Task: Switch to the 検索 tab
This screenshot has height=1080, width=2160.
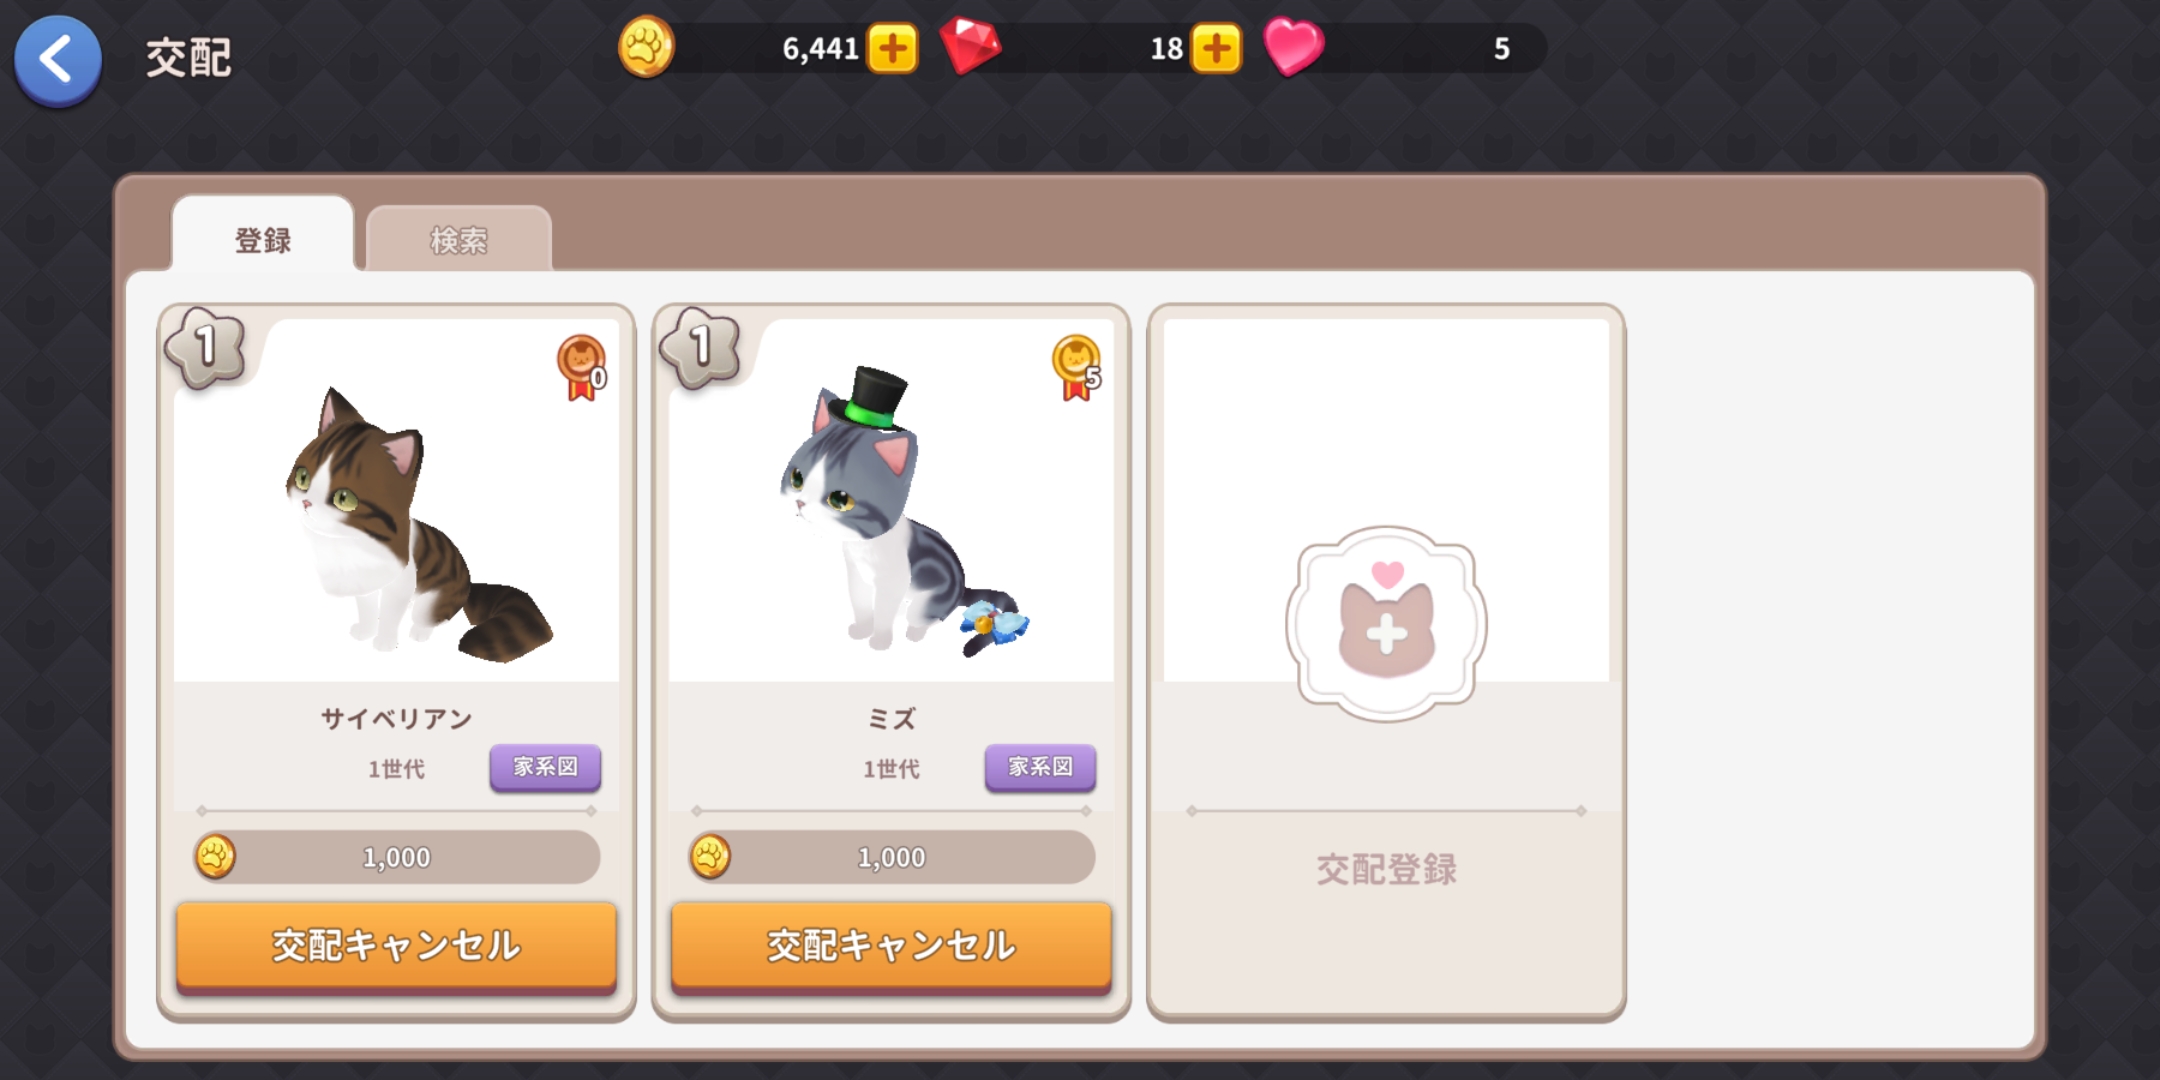Action: [x=459, y=239]
